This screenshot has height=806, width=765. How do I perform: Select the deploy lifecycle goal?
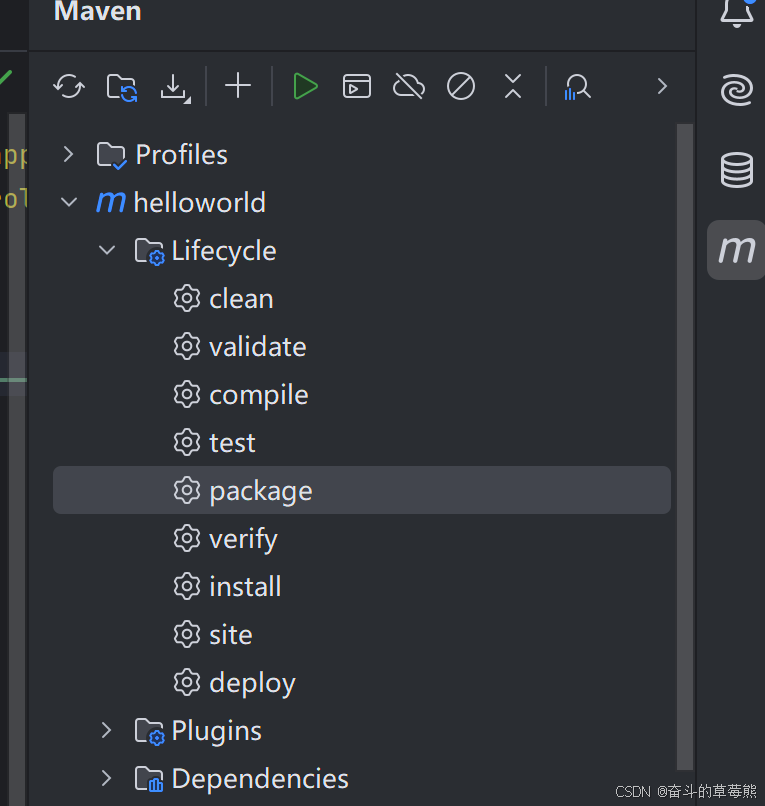(x=362, y=683)
